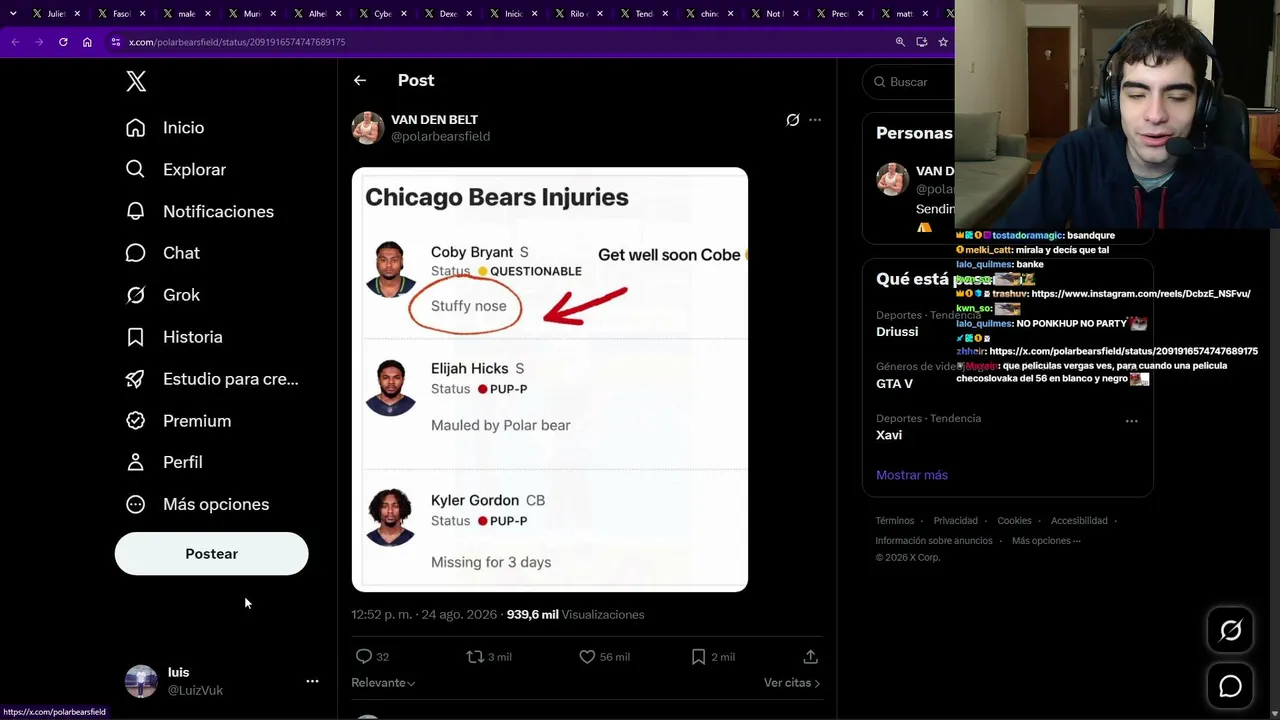Viewport: 1280px width, 720px height.
Task: Bookmark the post (2 mil saves)
Action: [713, 657]
